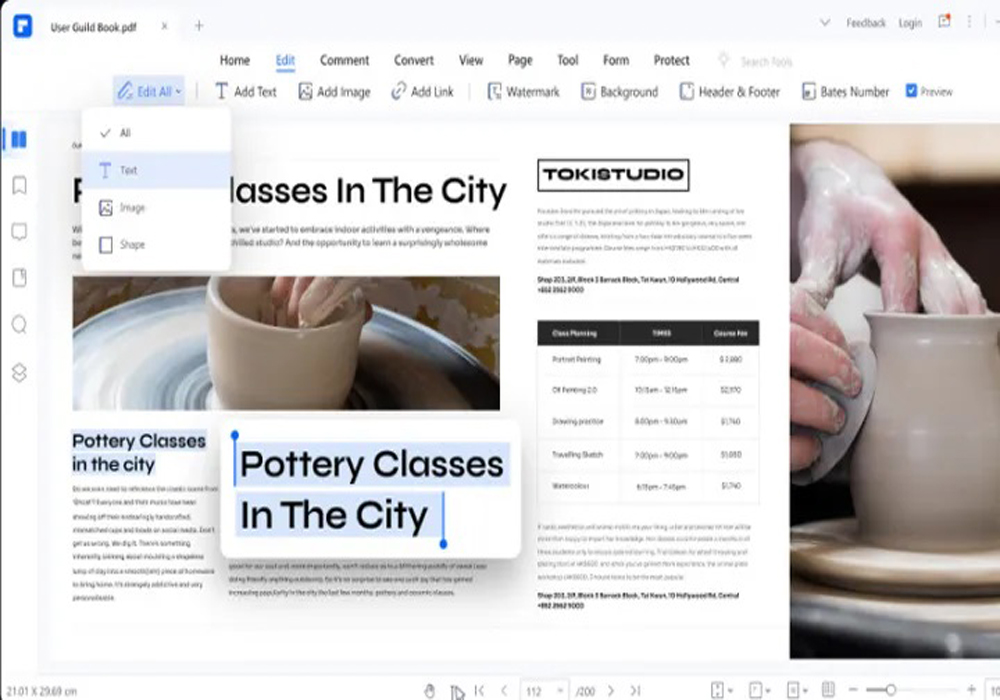Open the Comment ribbon tab

(344, 60)
